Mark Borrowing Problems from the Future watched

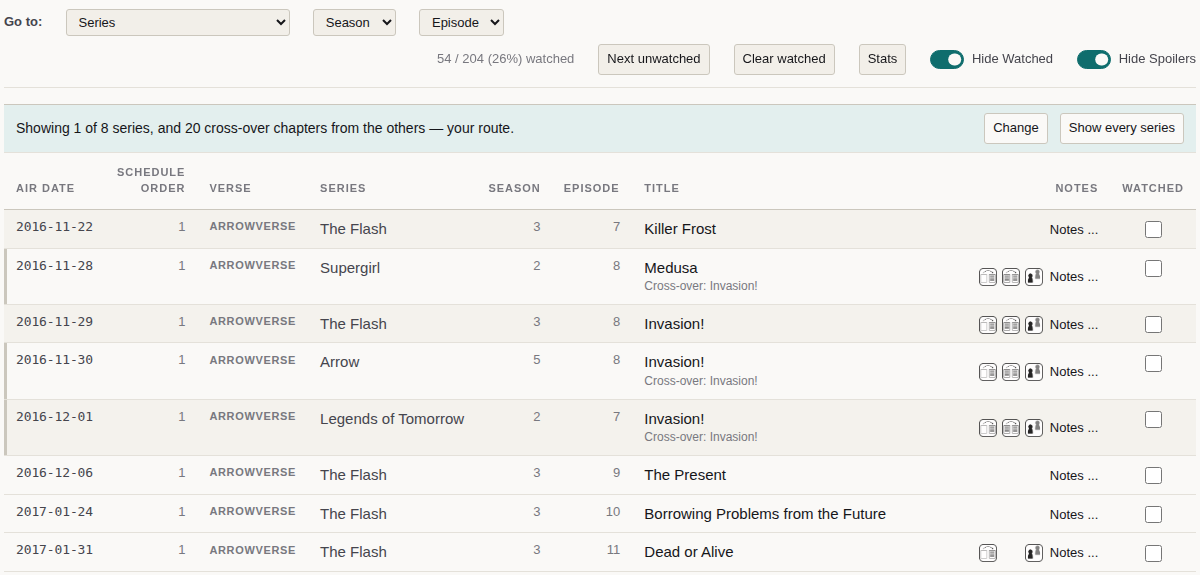pyautogui.click(x=1153, y=514)
